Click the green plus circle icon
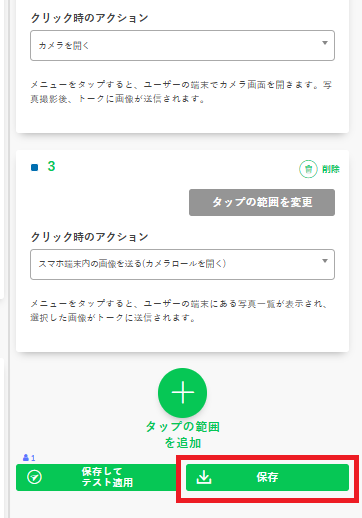 [182, 393]
